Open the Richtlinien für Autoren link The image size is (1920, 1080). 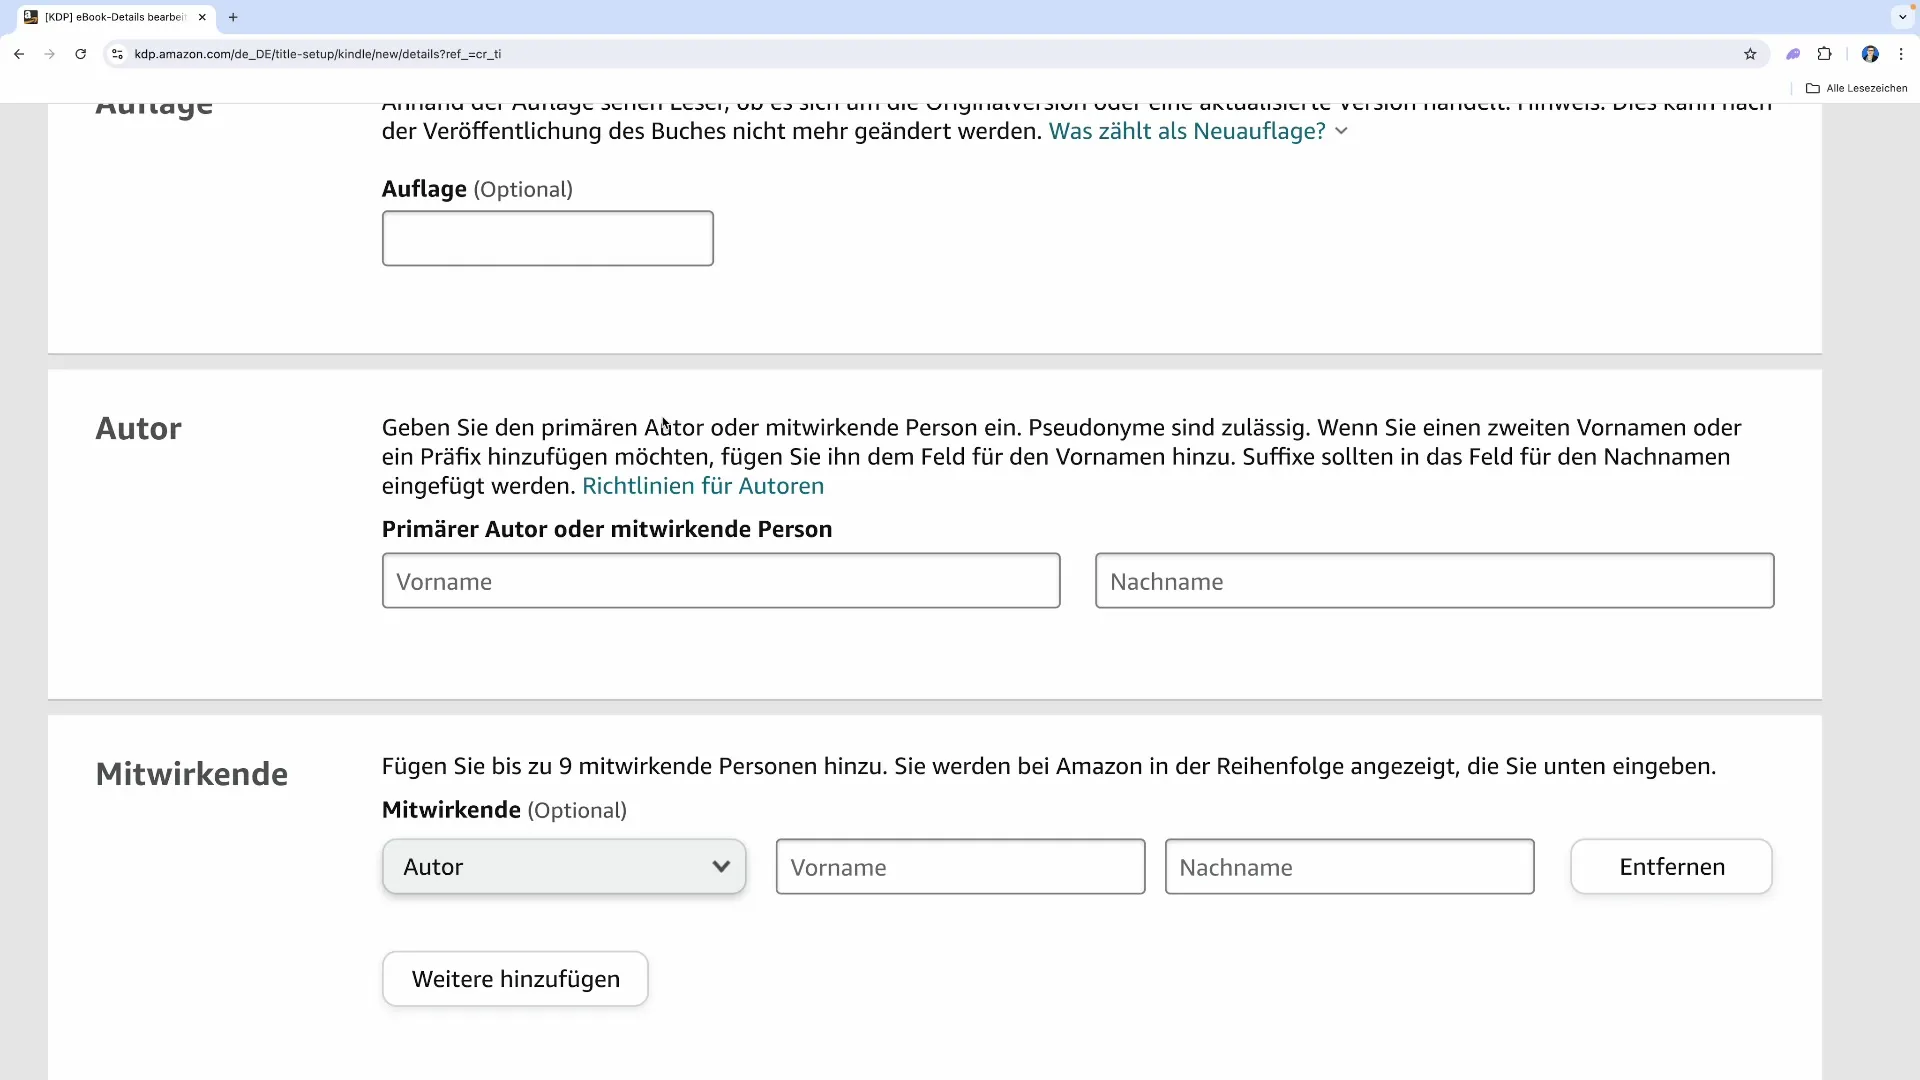pos(703,486)
